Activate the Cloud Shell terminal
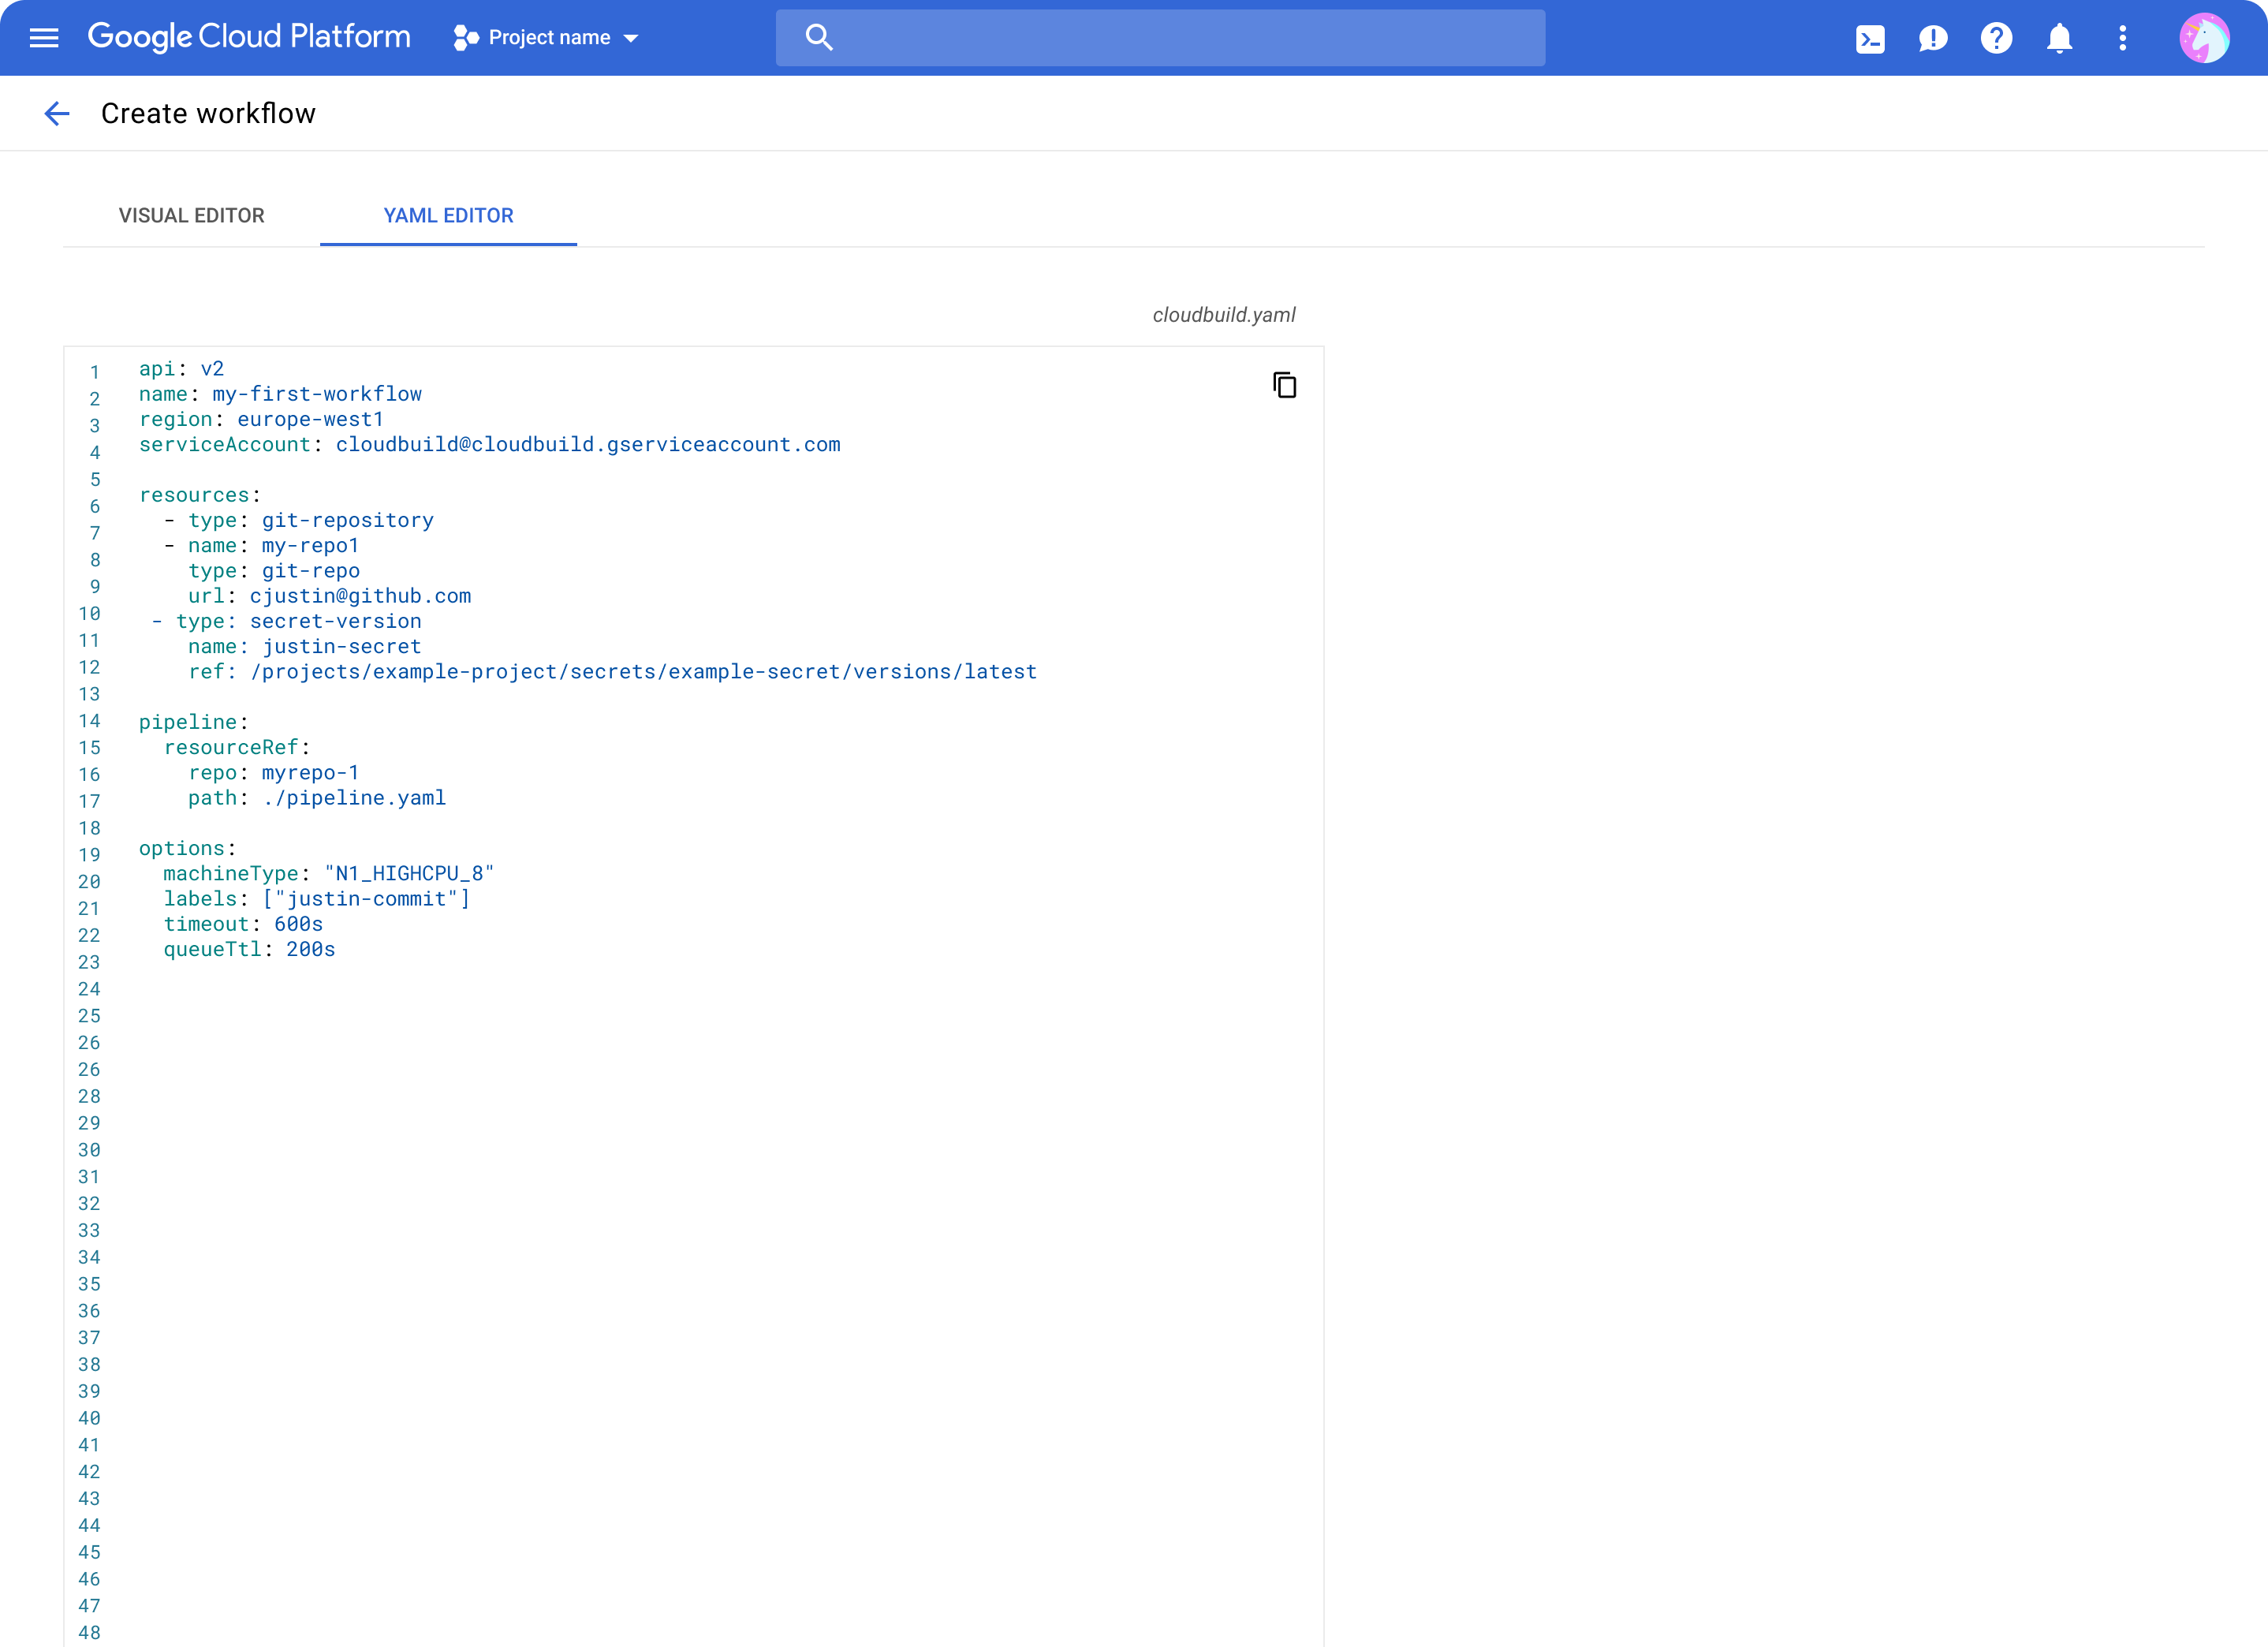 pos(1871,38)
